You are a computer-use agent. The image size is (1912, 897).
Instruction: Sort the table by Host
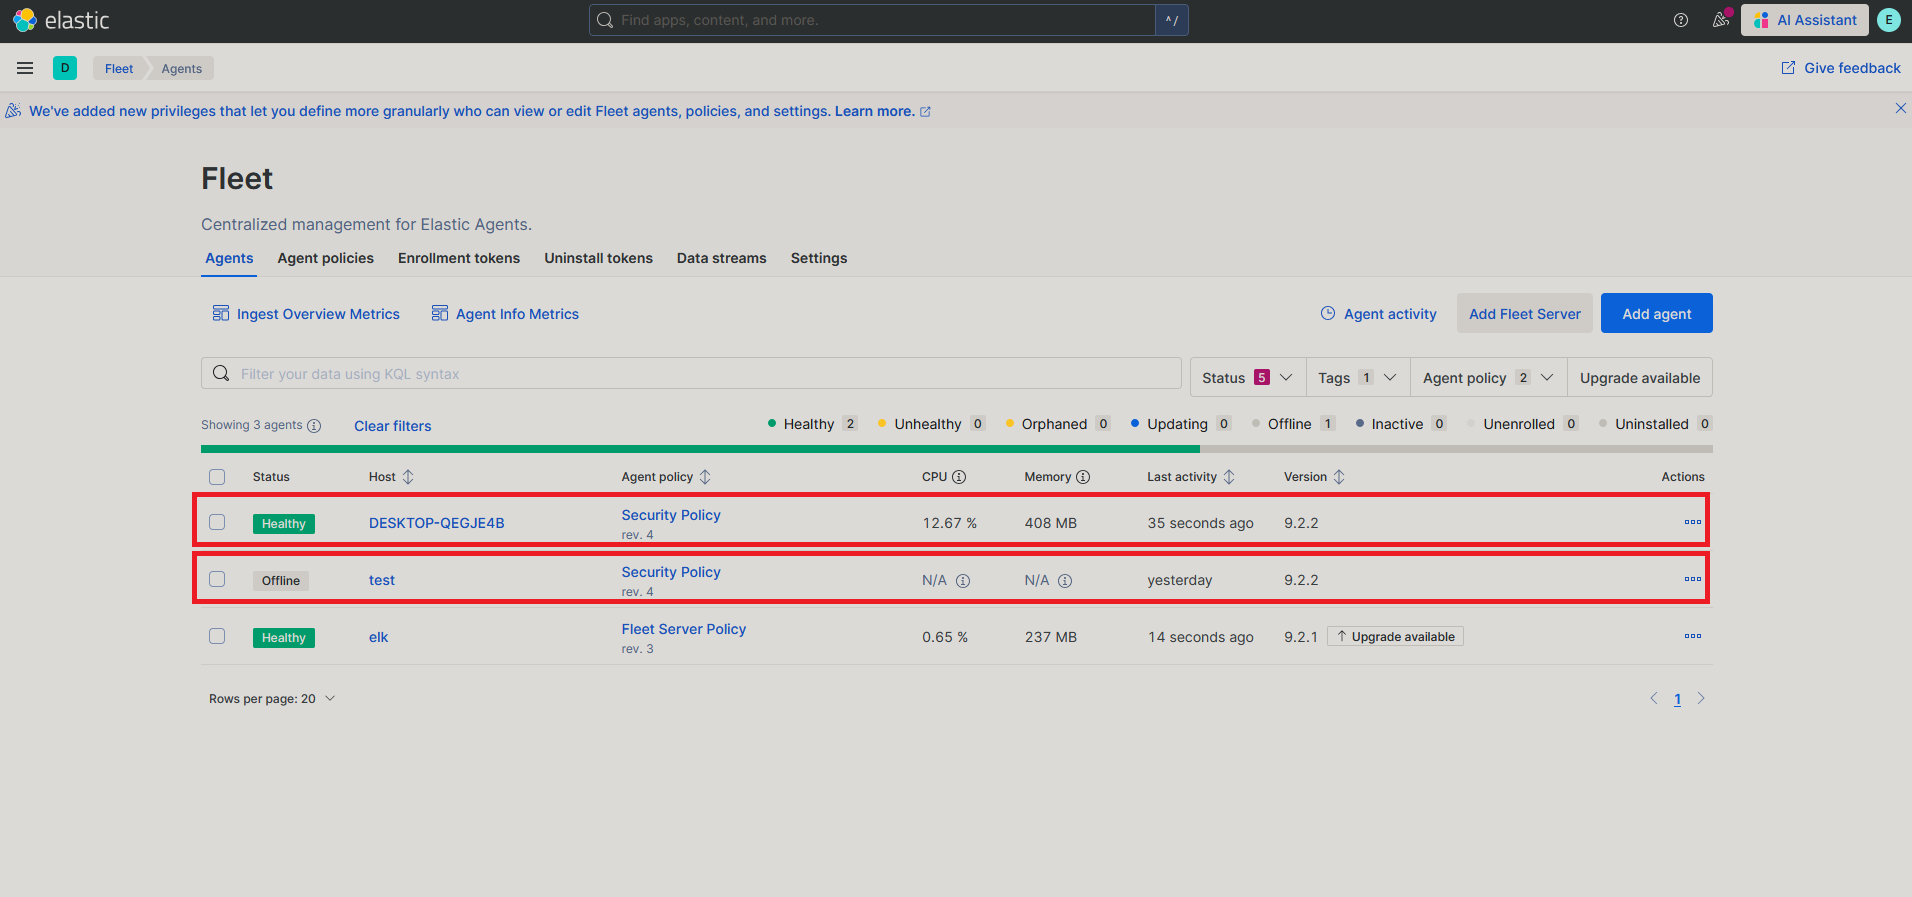[x=391, y=477]
